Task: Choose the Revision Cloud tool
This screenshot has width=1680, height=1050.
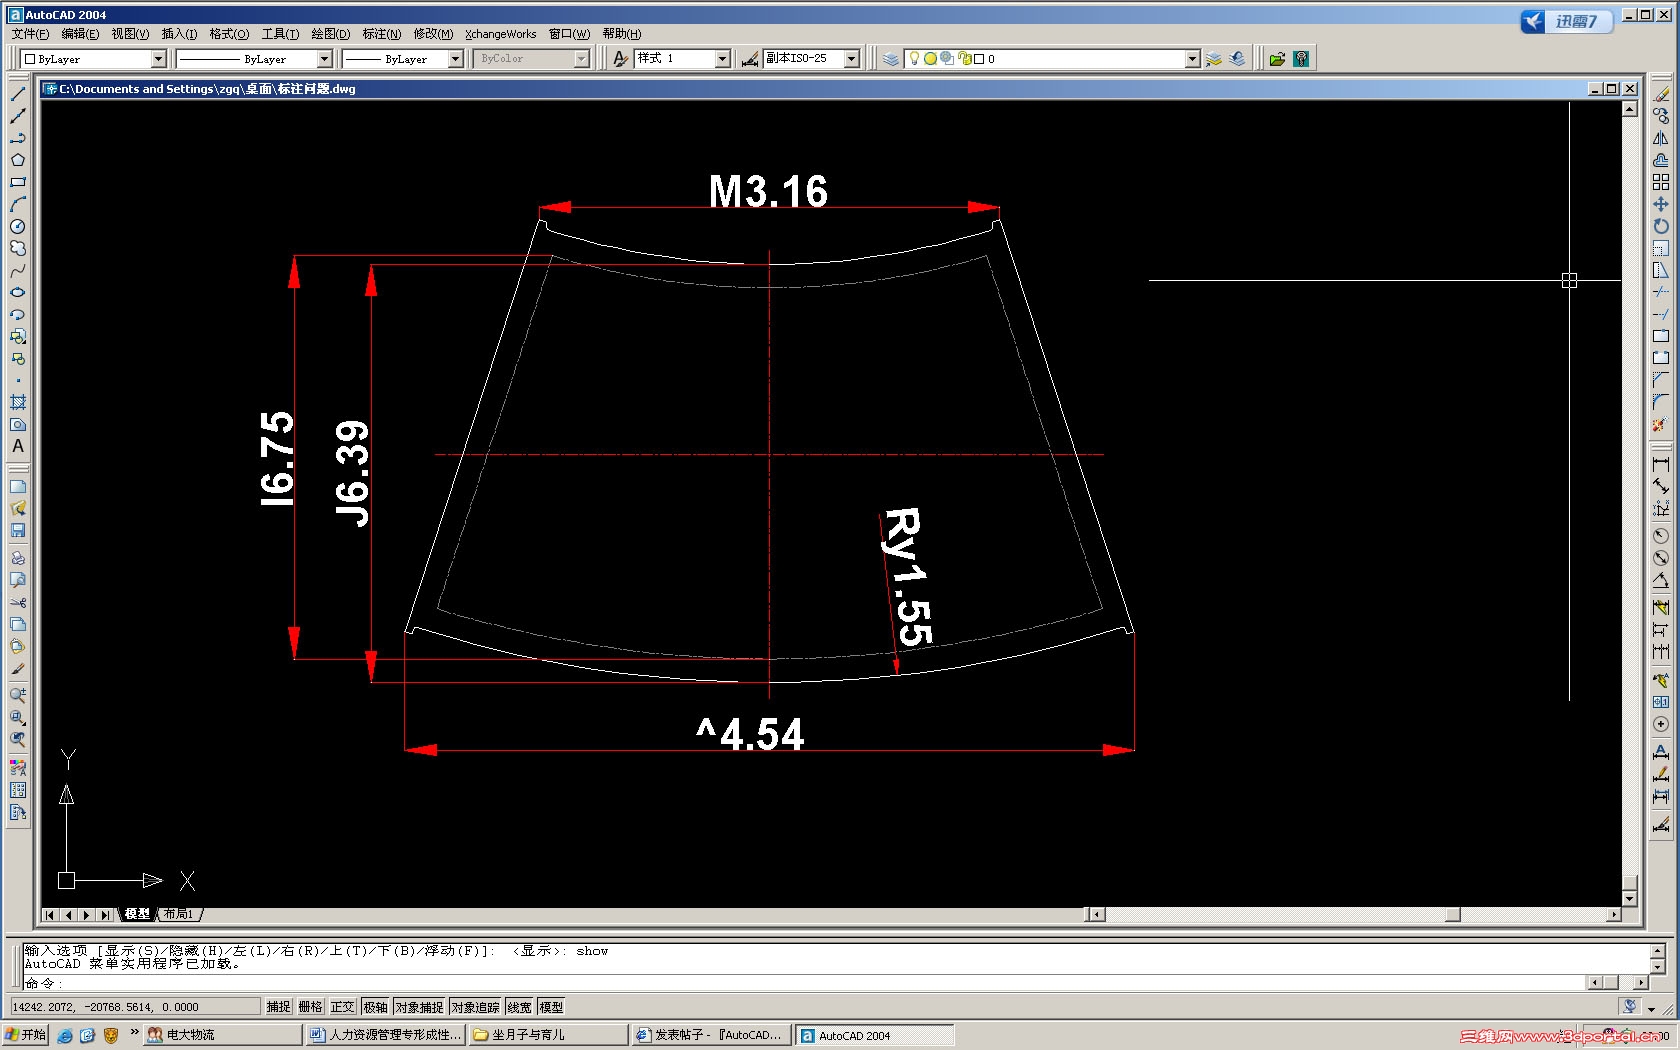Action: click(x=18, y=248)
